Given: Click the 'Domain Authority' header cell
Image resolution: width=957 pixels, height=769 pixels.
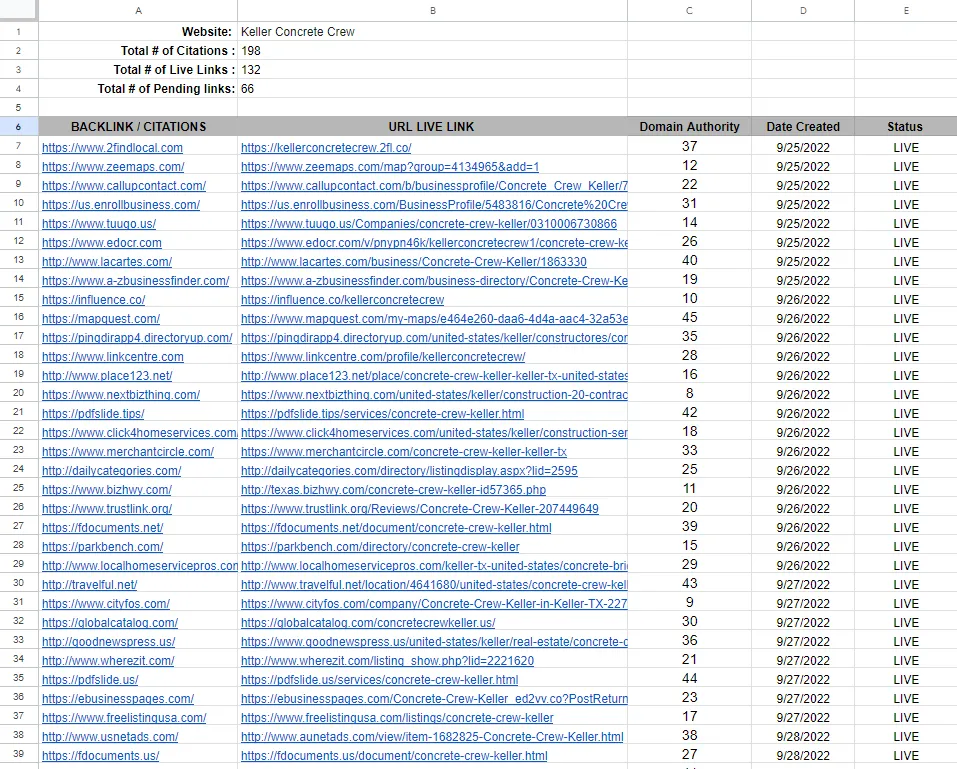Looking at the screenshot, I should tap(690, 126).
